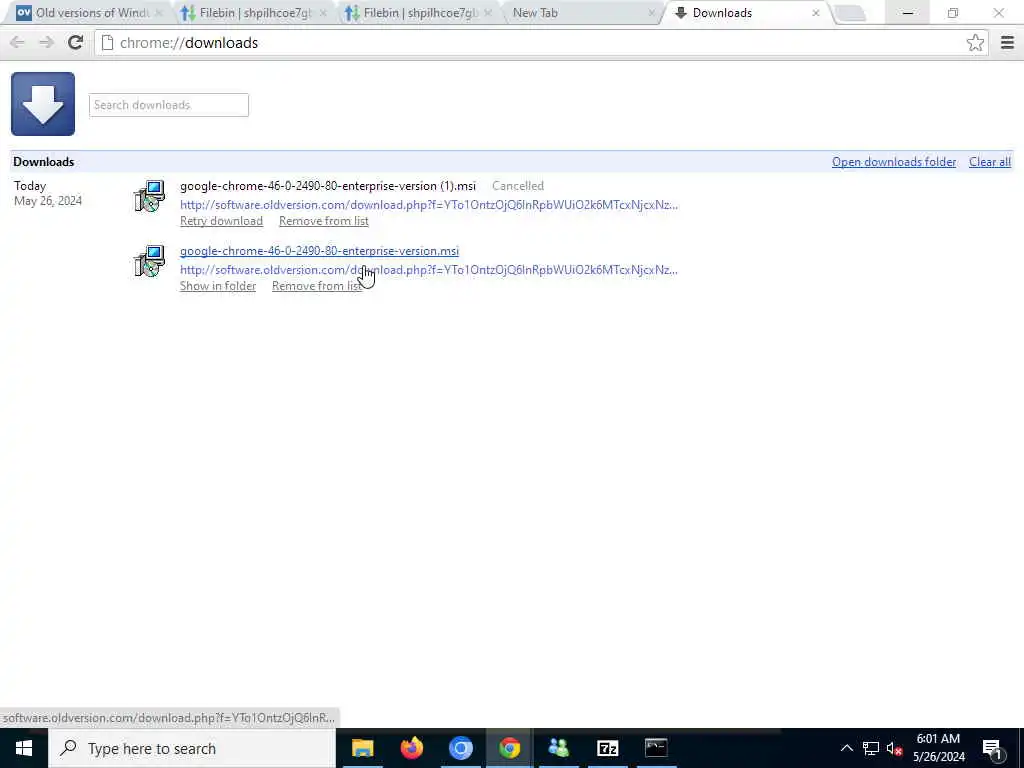1024x768 pixels.
Task: Launch Firefox from the taskbar
Action: 411,748
